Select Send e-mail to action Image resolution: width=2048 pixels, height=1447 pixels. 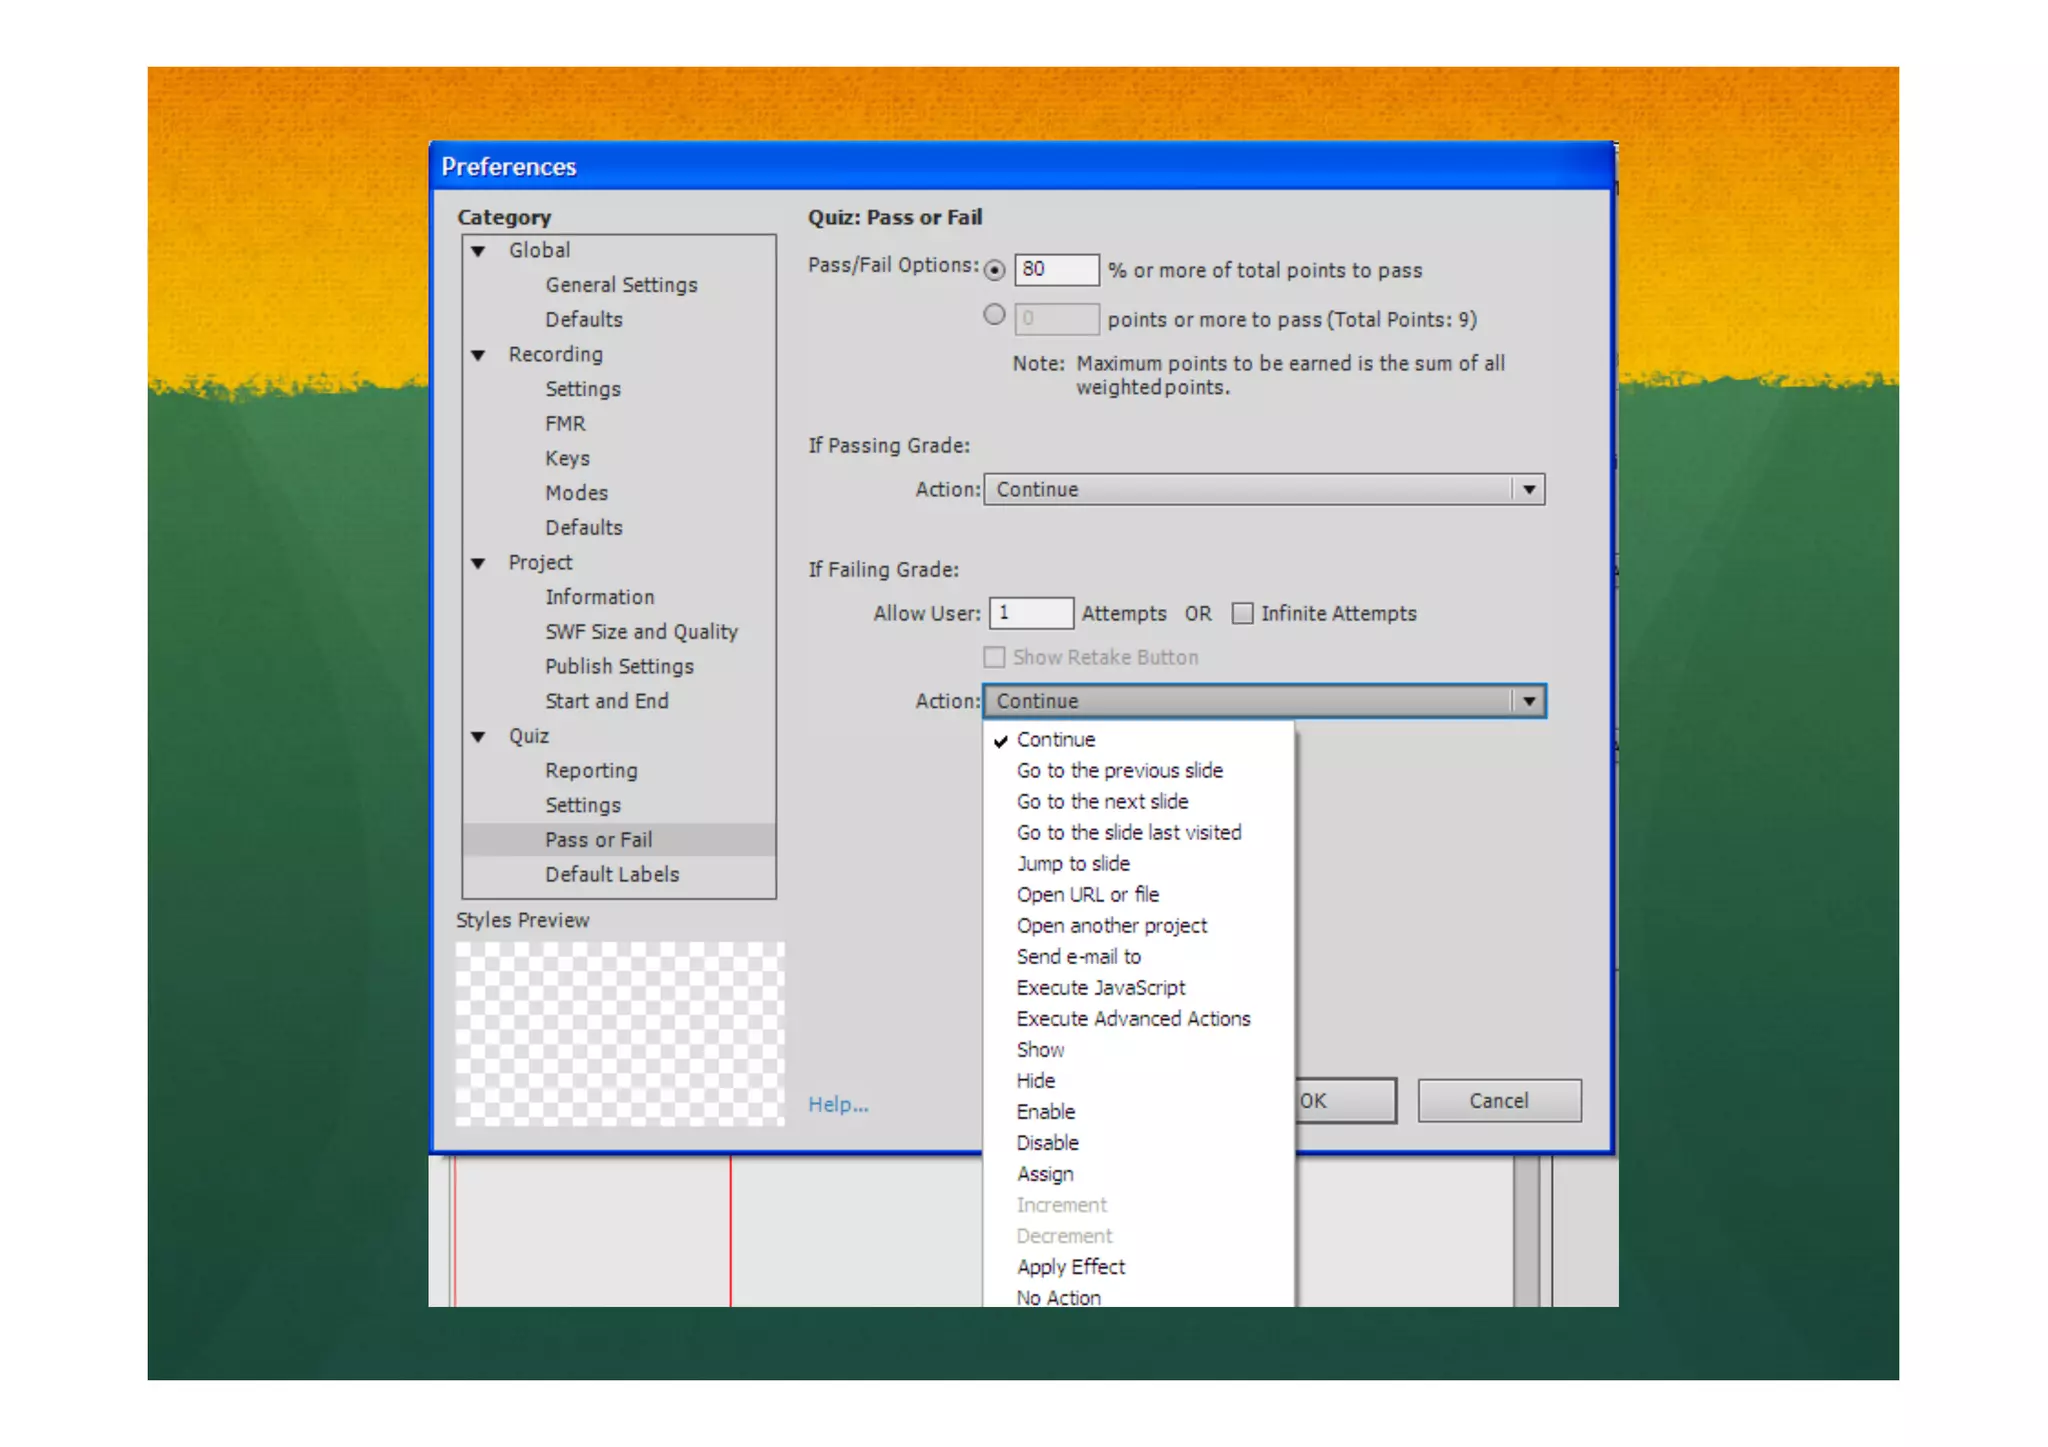[x=1078, y=956]
